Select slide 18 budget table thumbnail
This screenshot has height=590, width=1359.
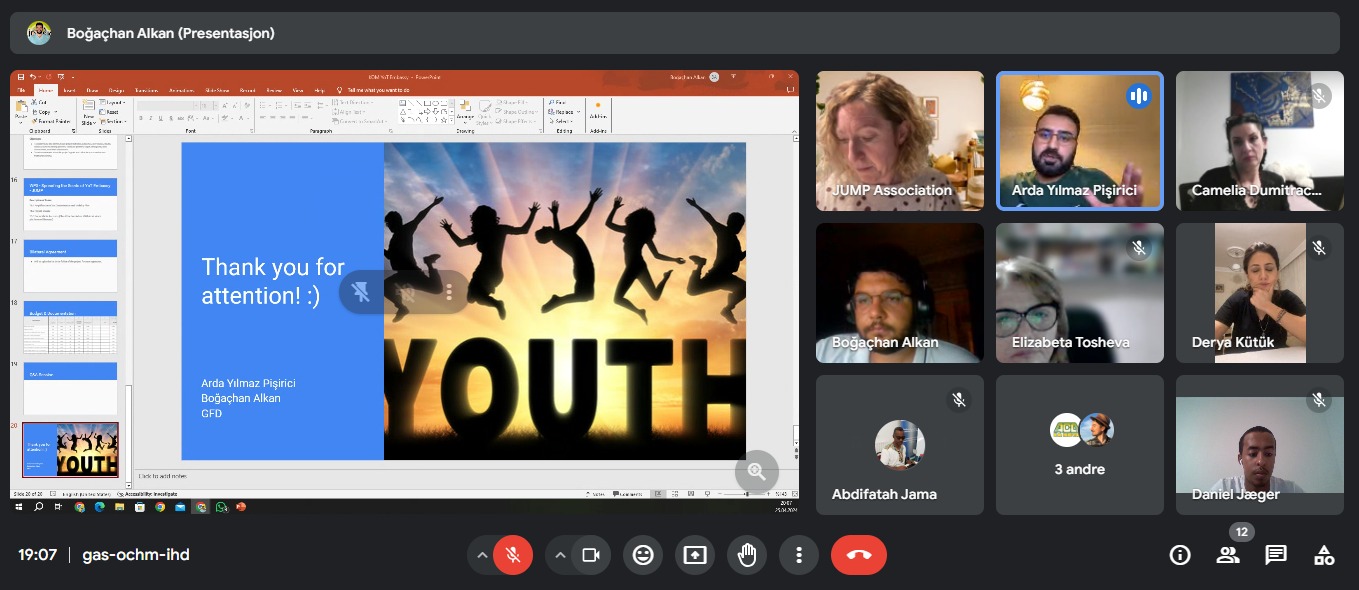[x=70, y=327]
